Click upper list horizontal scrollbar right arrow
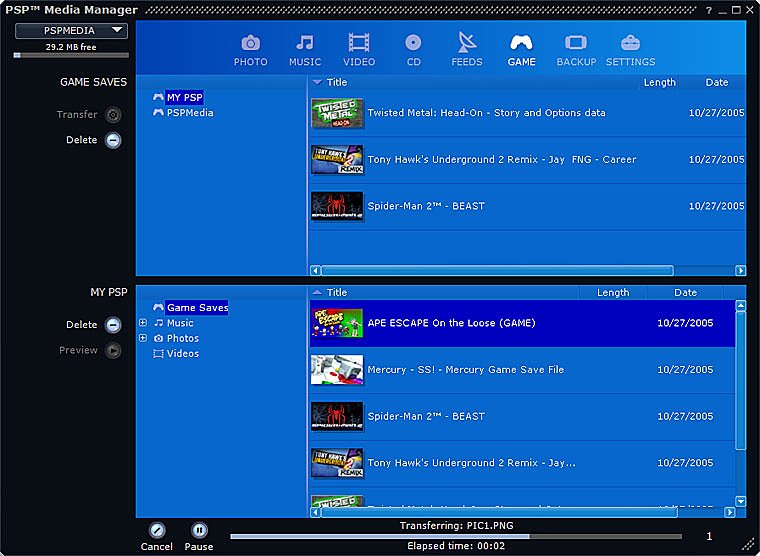Viewport: 760px width, 556px height. [740, 270]
